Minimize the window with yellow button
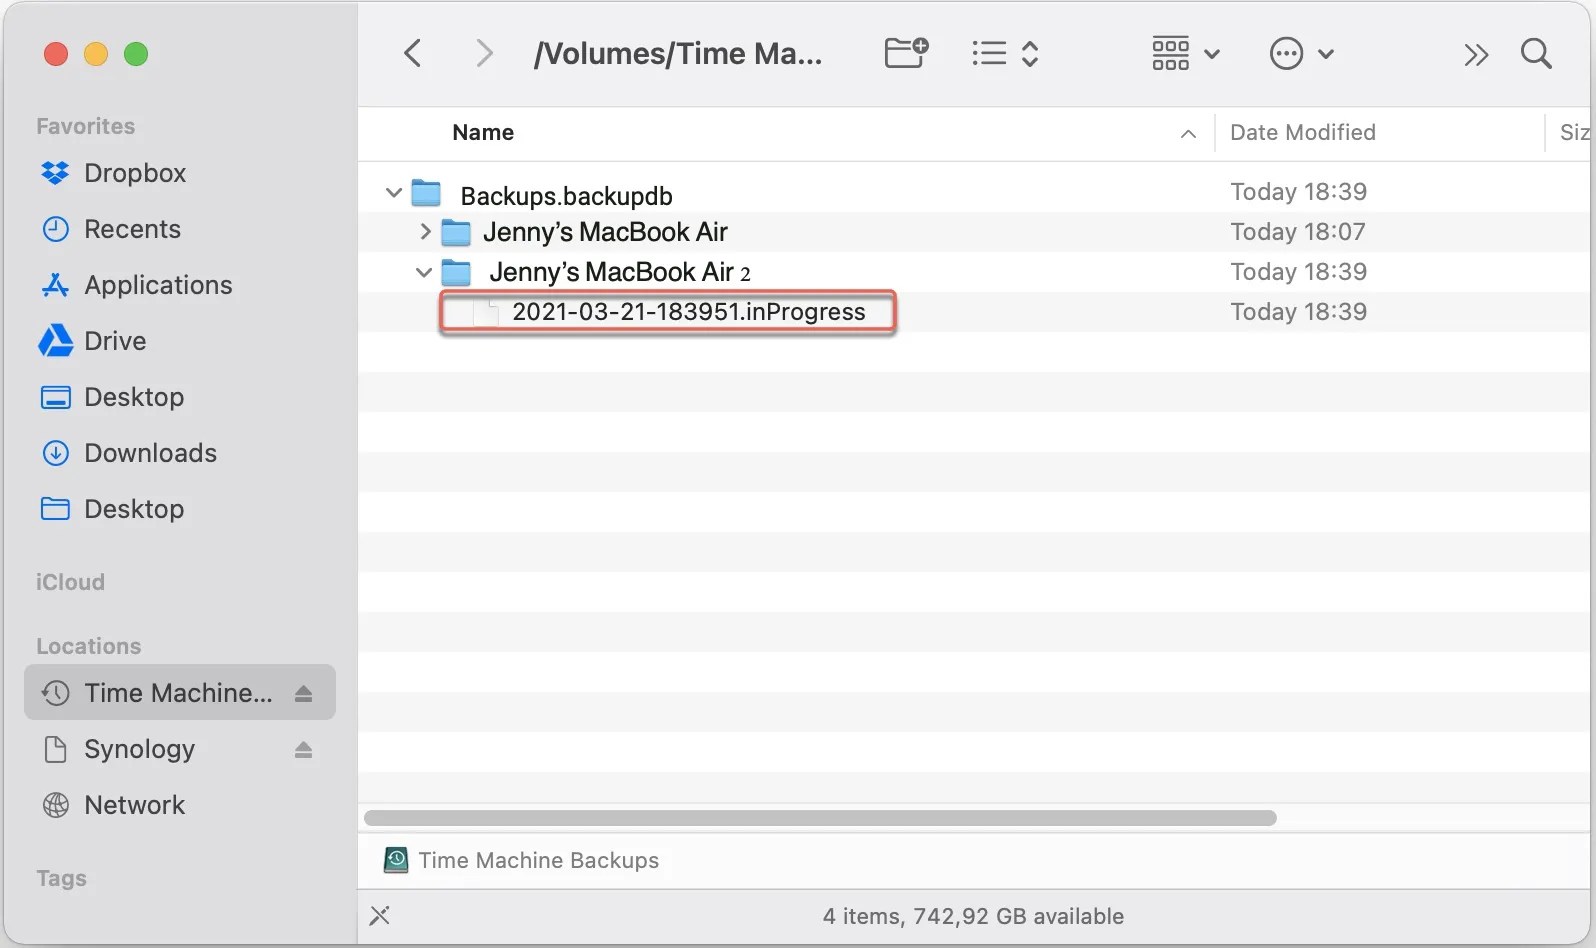This screenshot has width=1596, height=948. 96,54
